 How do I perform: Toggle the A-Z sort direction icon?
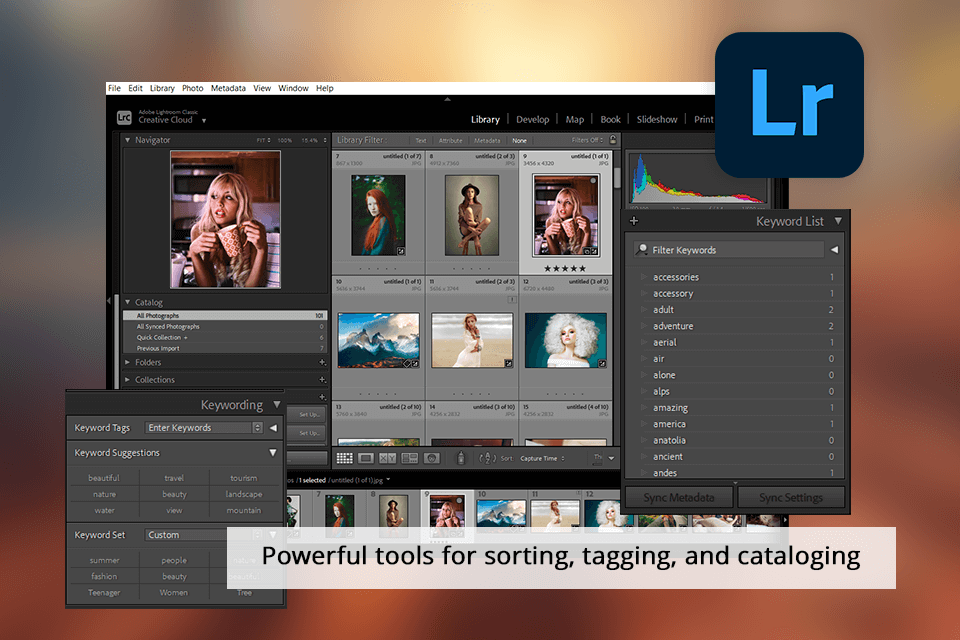487,458
